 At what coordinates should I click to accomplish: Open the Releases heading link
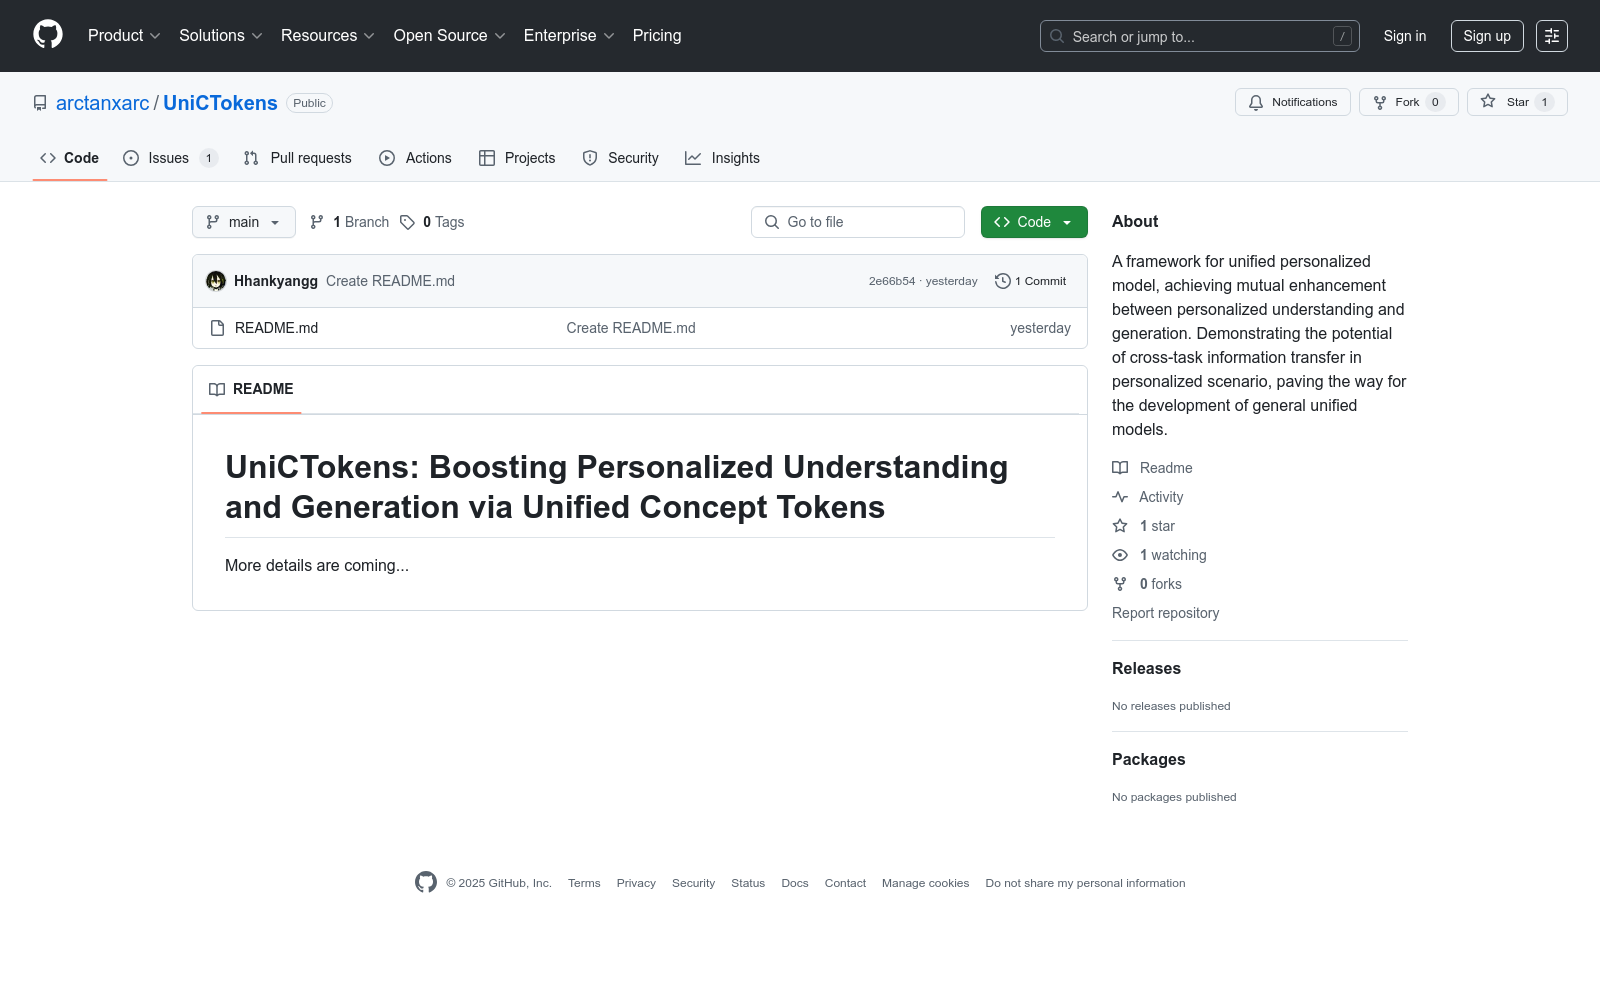click(1146, 669)
